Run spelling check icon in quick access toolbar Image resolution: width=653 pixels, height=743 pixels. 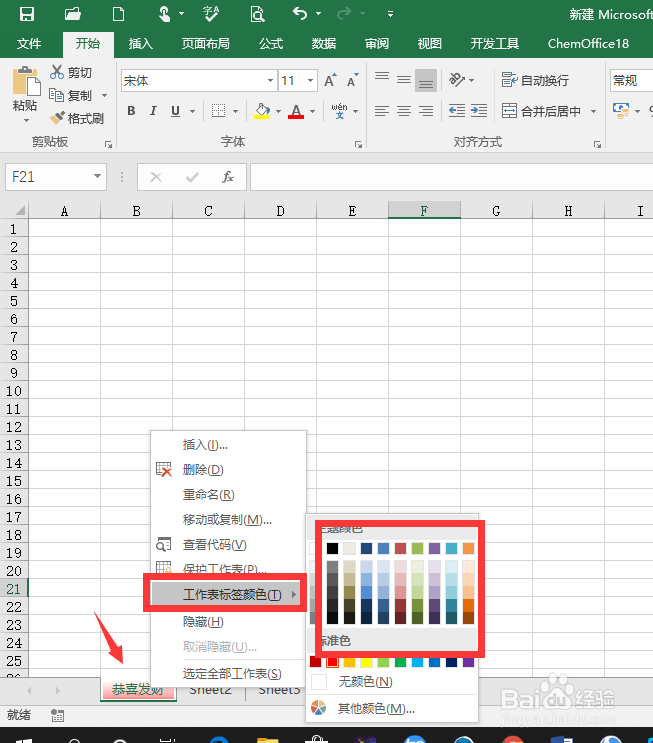point(211,14)
